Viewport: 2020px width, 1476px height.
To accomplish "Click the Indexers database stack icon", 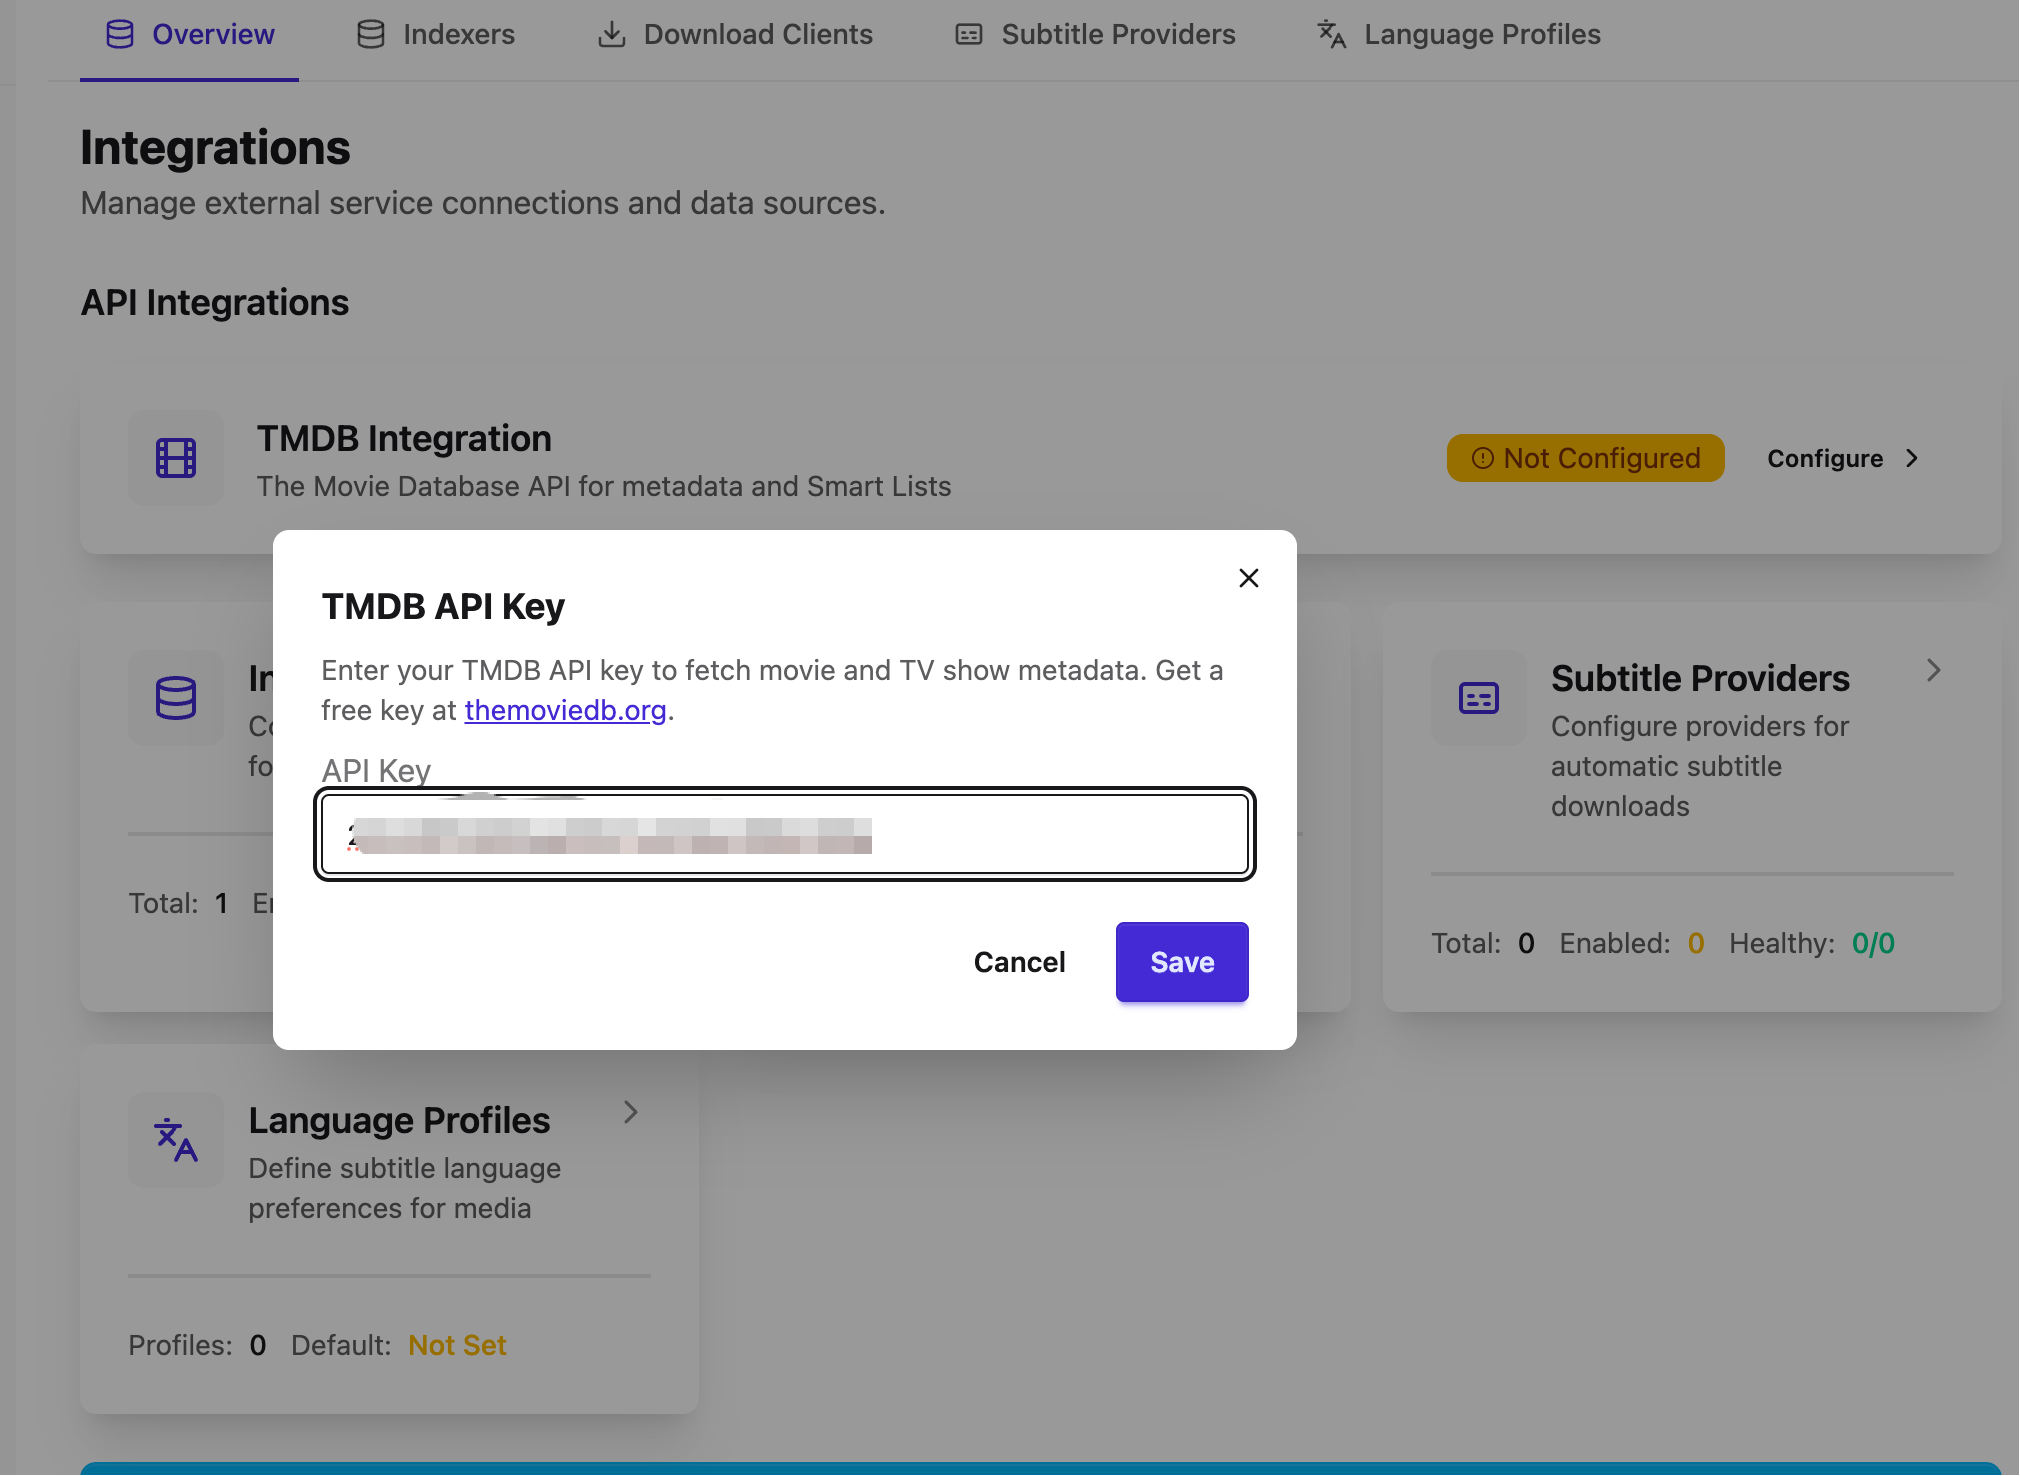I will (x=176, y=698).
